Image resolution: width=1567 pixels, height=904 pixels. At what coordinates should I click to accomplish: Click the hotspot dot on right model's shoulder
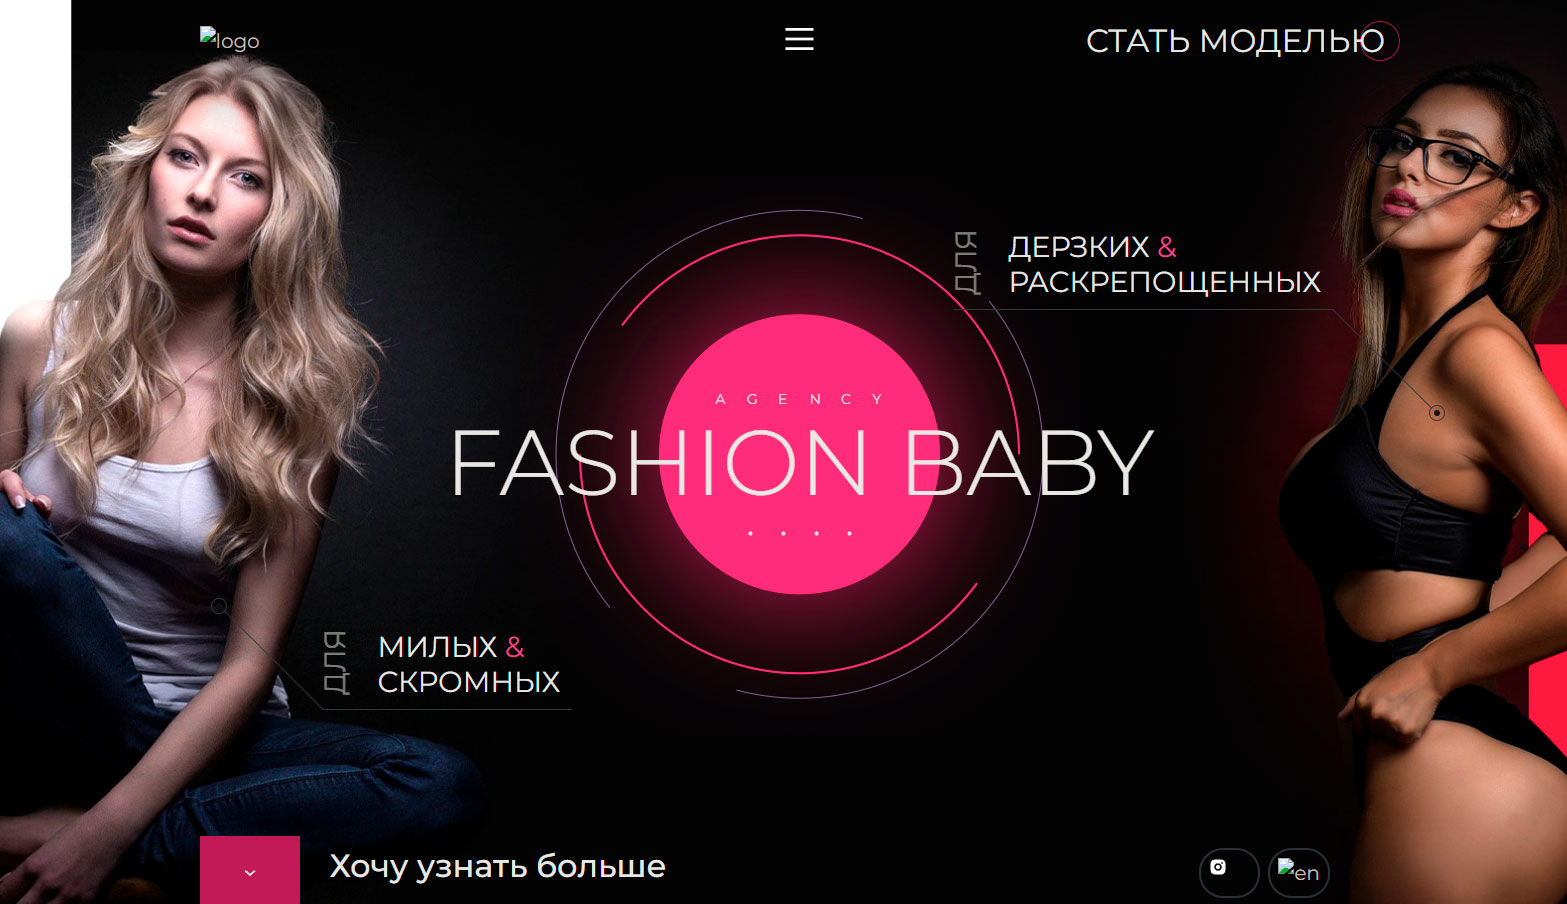[1437, 413]
